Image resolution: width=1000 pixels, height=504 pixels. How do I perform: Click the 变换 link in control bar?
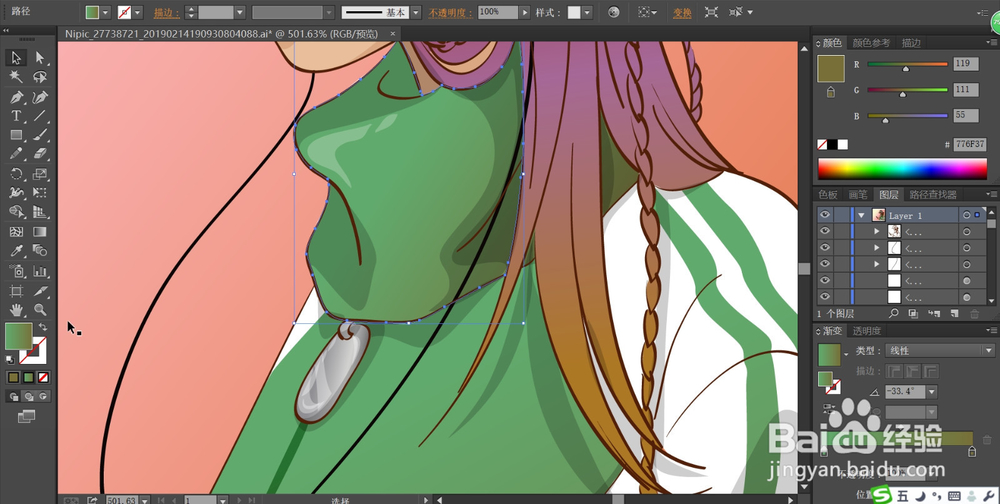click(682, 13)
